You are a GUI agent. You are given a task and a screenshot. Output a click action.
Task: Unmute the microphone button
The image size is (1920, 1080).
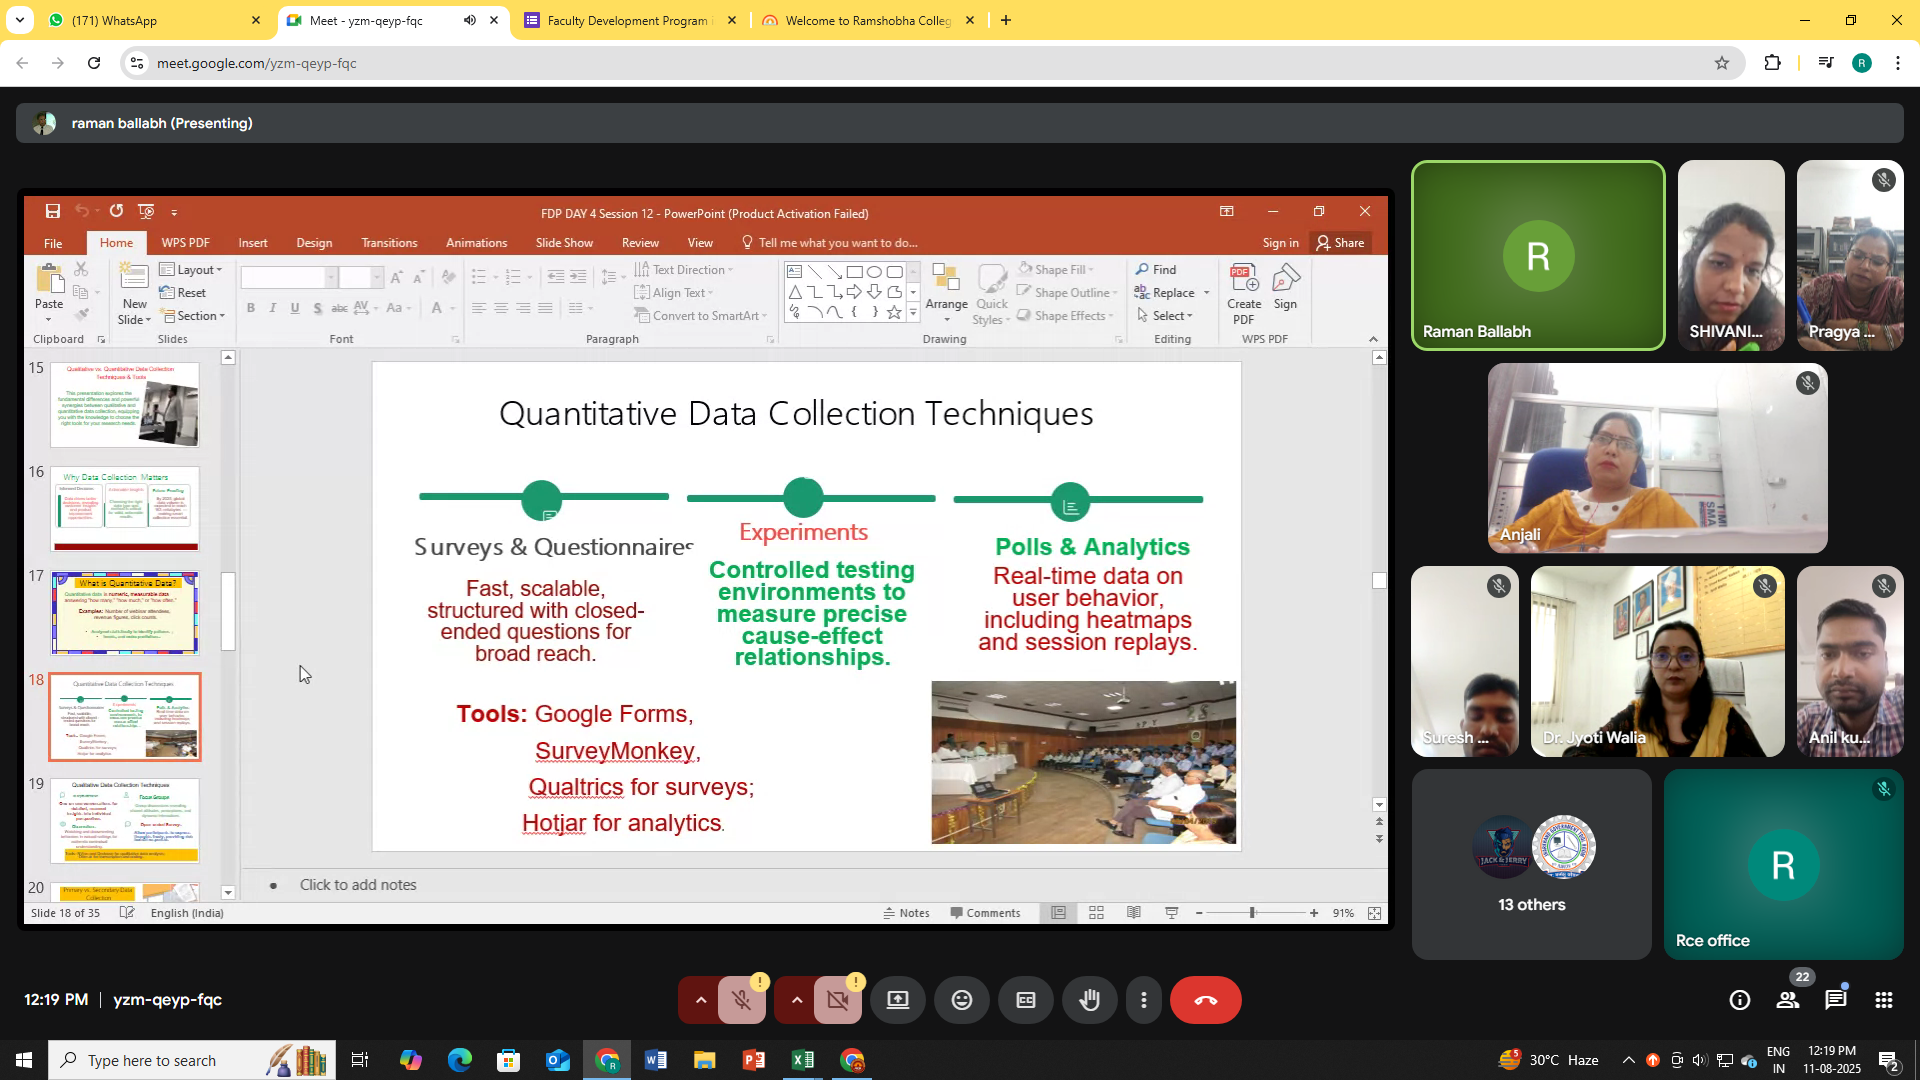click(x=741, y=1000)
